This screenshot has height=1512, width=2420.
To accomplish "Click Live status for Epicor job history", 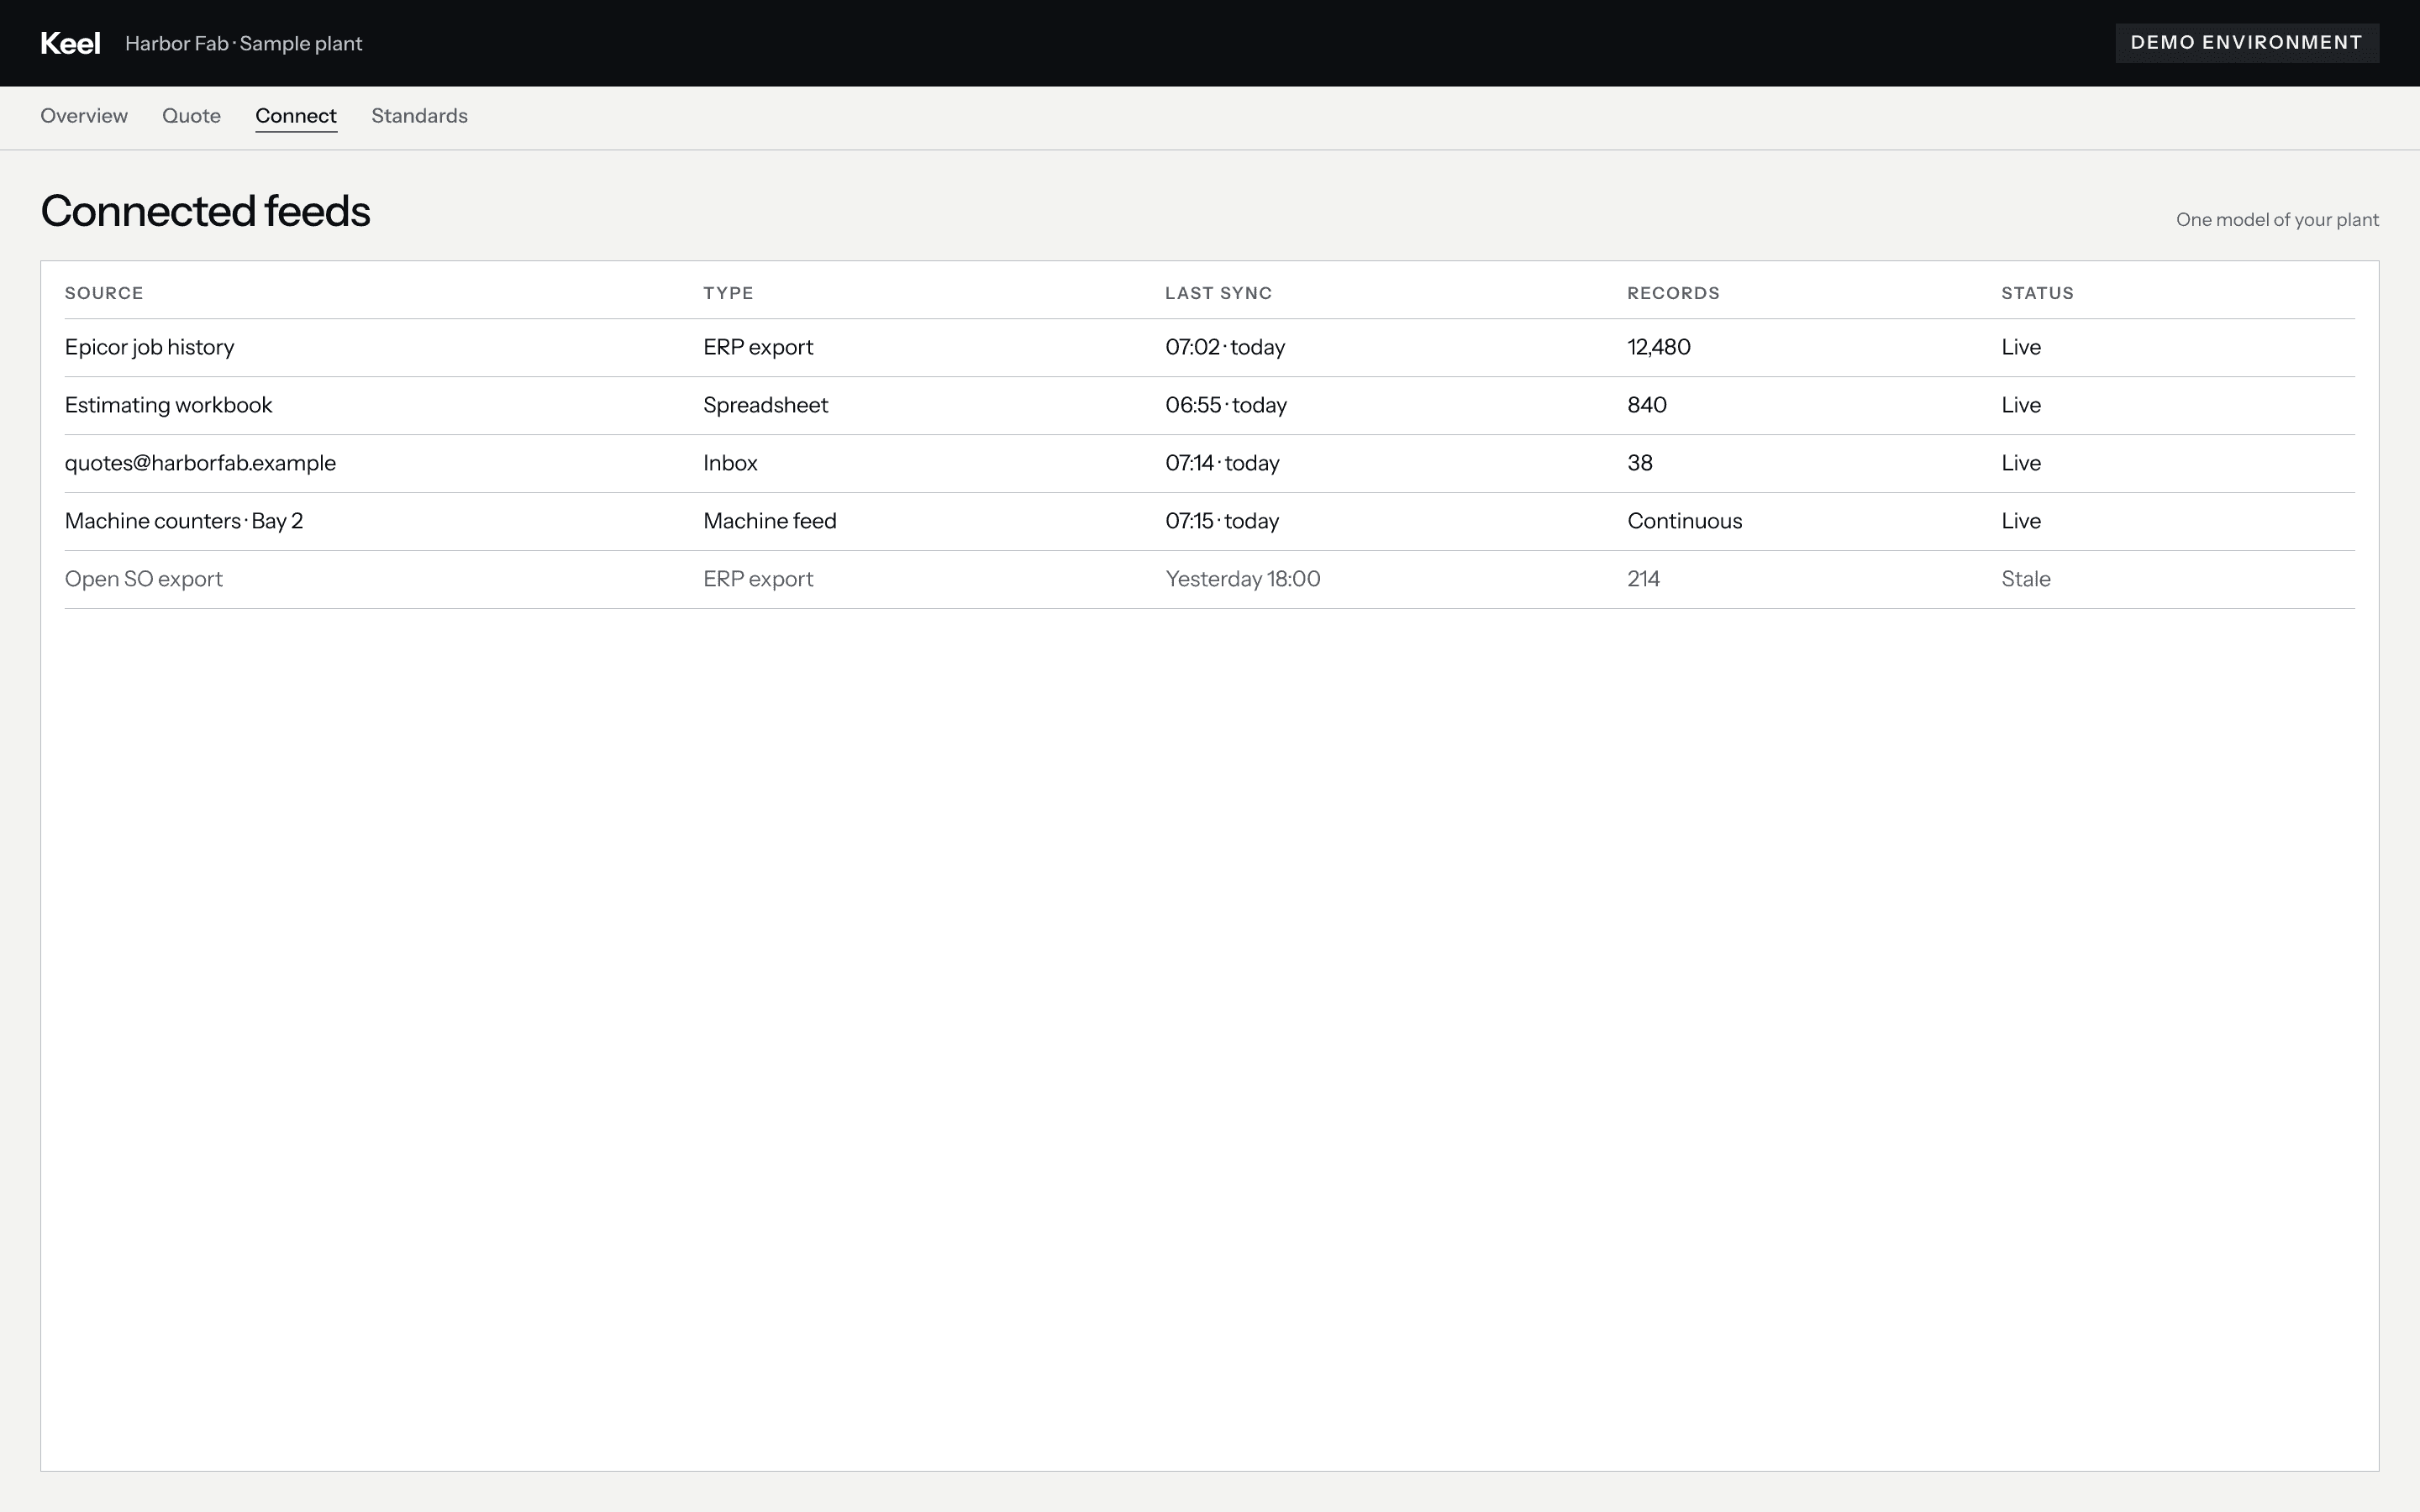I will (2021, 347).
